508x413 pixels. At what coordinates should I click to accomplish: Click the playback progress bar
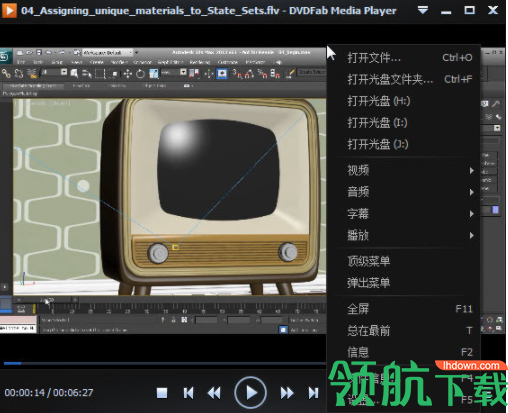tap(165, 363)
